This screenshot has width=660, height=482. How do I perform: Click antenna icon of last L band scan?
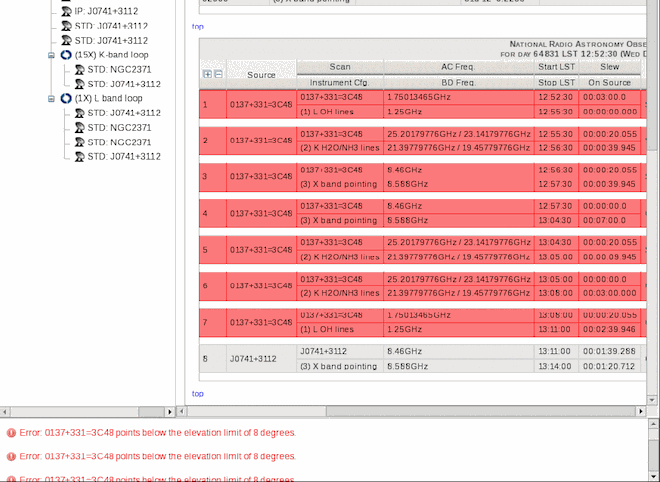79,157
